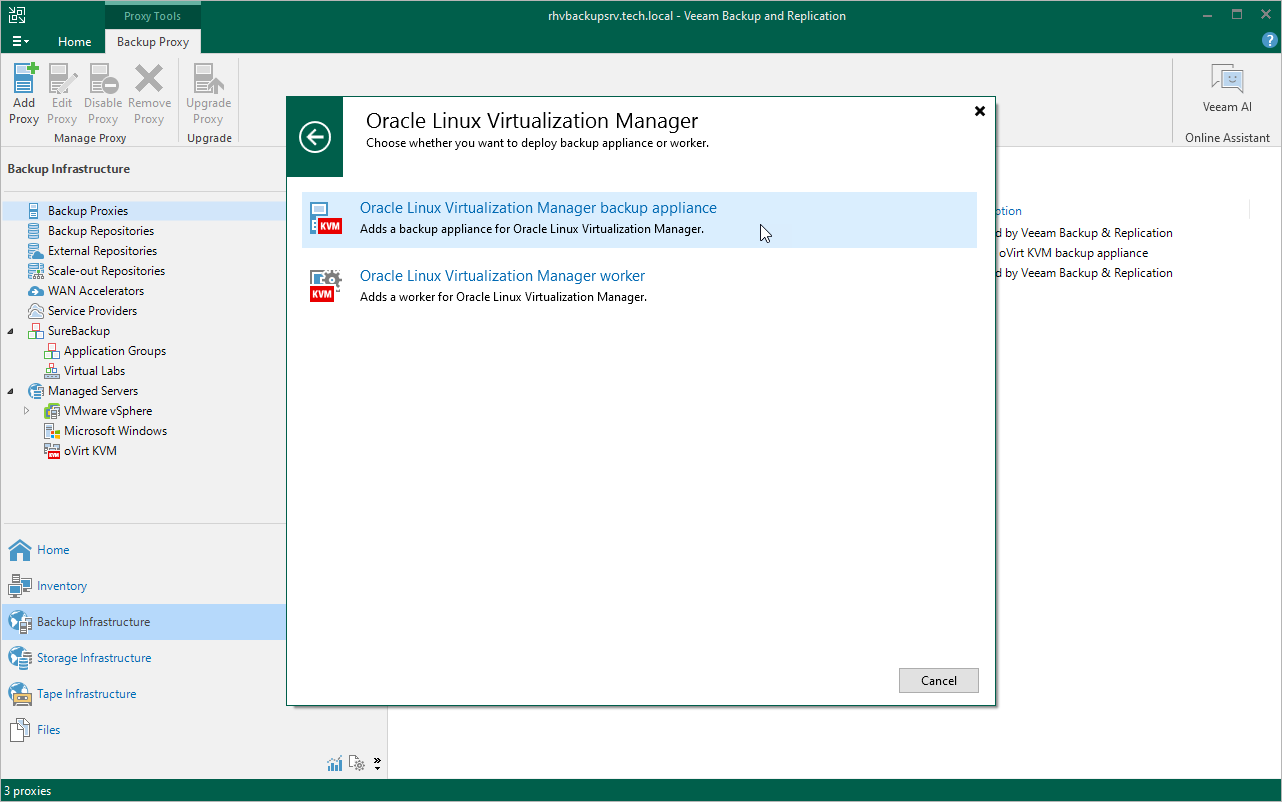Select Service Providers in the tree

93,311
